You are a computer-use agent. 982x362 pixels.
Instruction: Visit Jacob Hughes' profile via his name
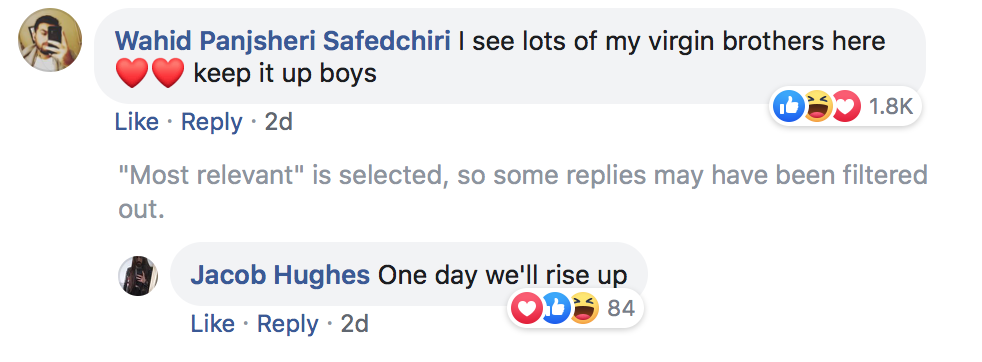tap(280, 275)
